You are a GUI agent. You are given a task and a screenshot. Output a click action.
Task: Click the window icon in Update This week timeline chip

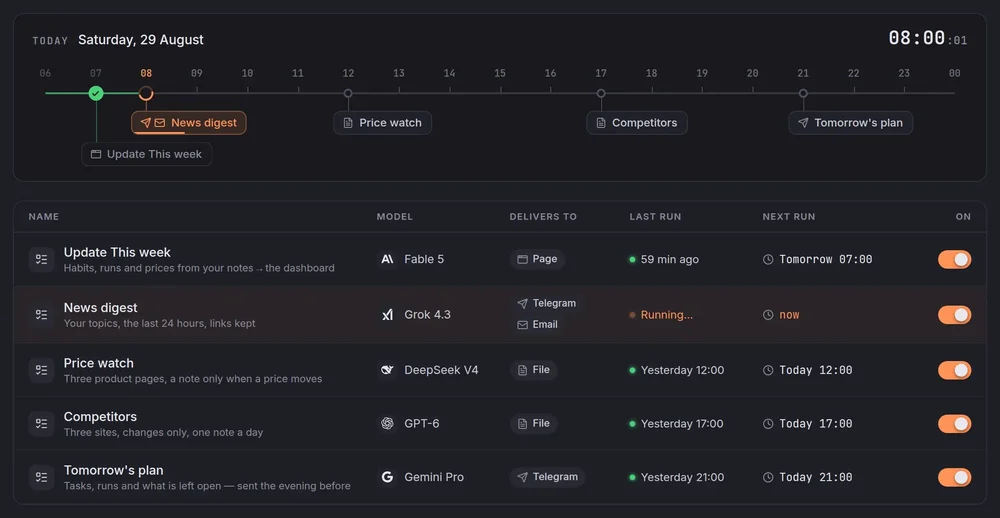coord(96,154)
